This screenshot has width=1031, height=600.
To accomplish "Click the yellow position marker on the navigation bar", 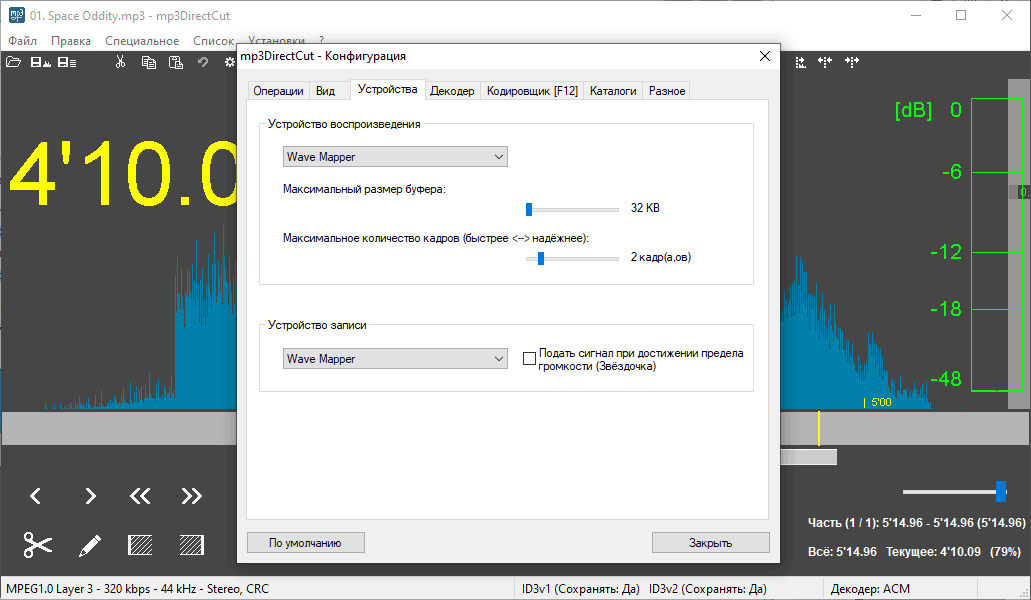I will point(819,428).
